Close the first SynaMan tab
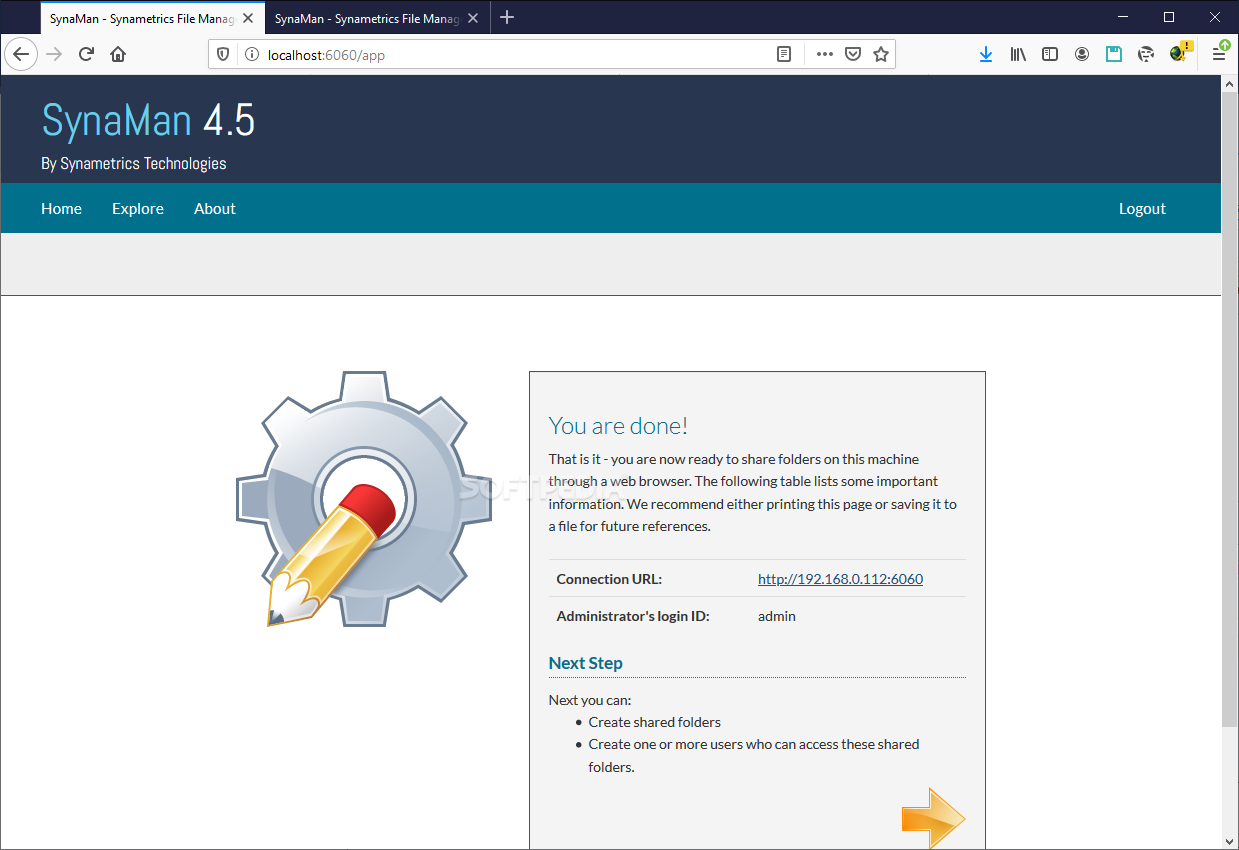Screen dimensions: 1239x850 tap(248, 18)
